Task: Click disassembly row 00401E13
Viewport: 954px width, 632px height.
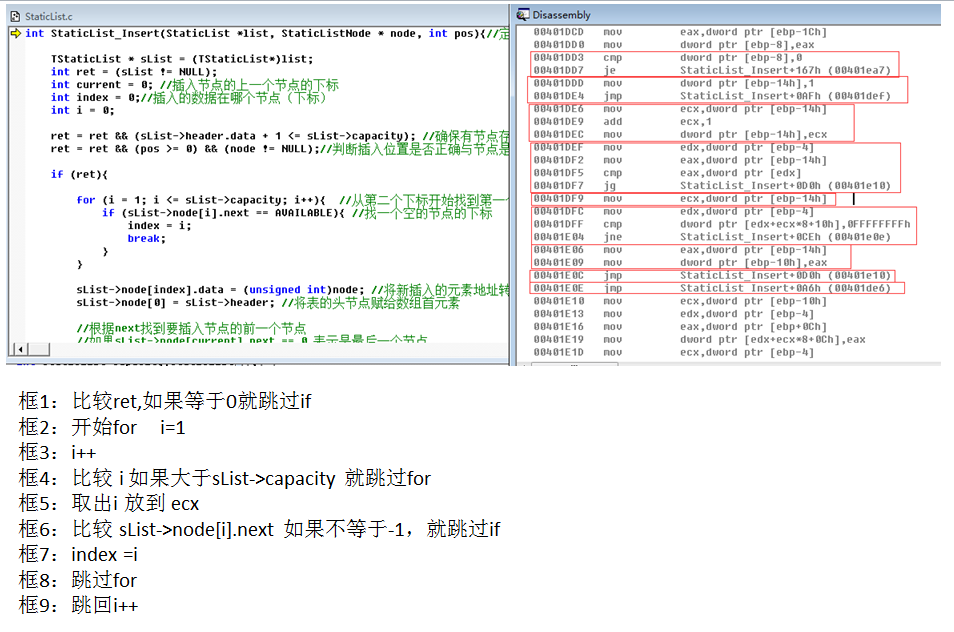Action: coord(674,313)
